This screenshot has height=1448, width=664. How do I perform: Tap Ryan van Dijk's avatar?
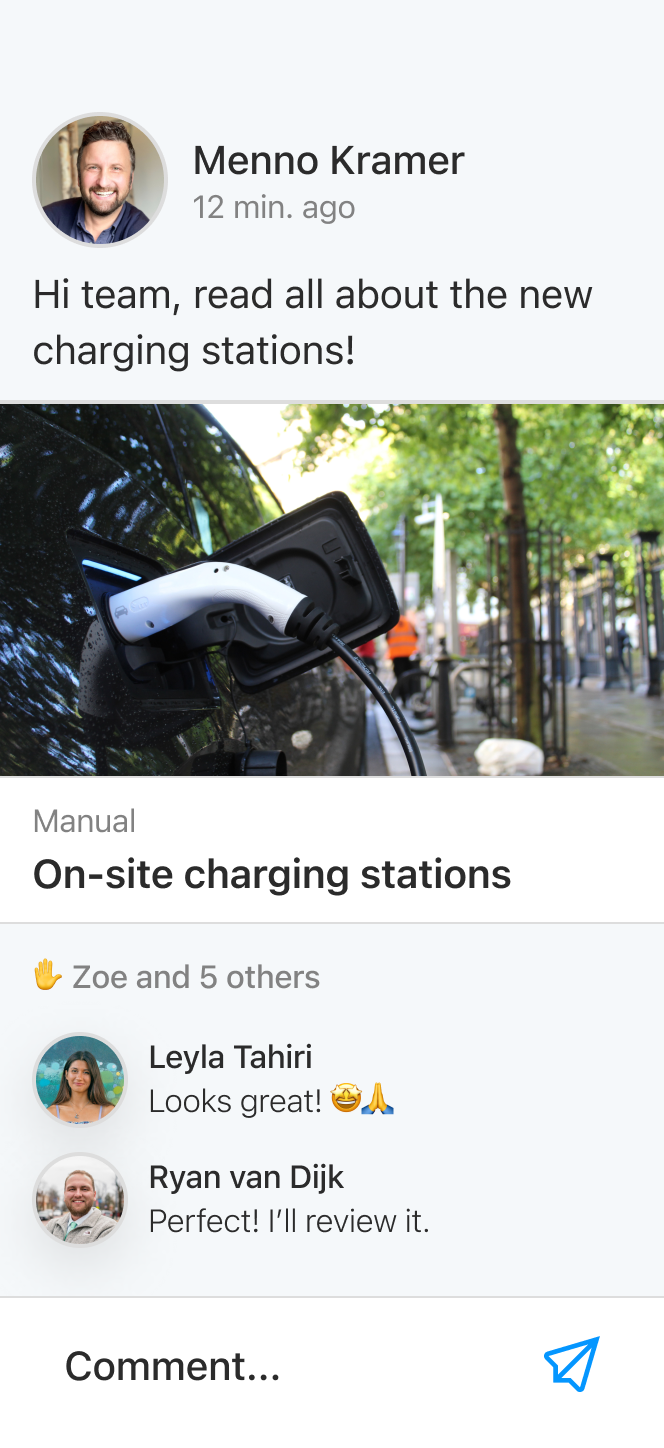click(80, 1200)
